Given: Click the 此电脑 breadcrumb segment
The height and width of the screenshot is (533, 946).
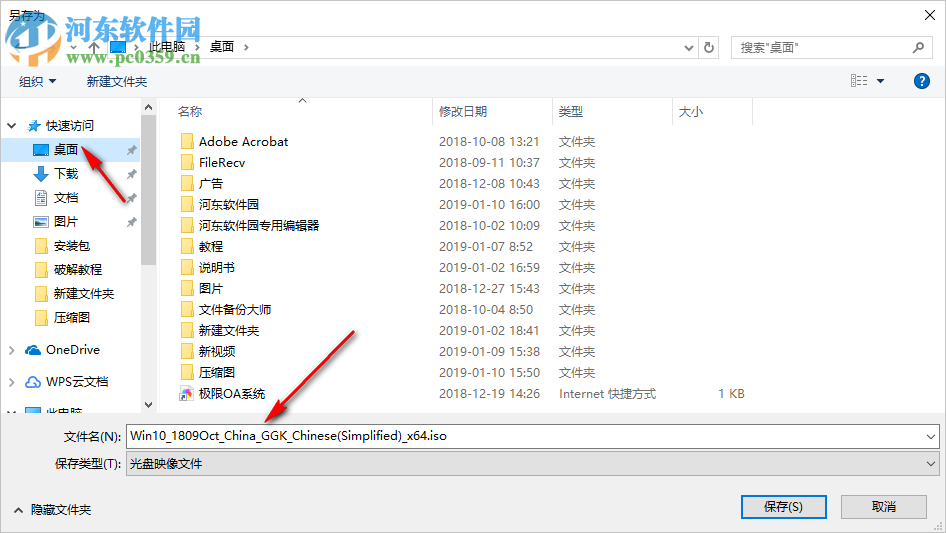Looking at the screenshot, I should coord(167,46).
